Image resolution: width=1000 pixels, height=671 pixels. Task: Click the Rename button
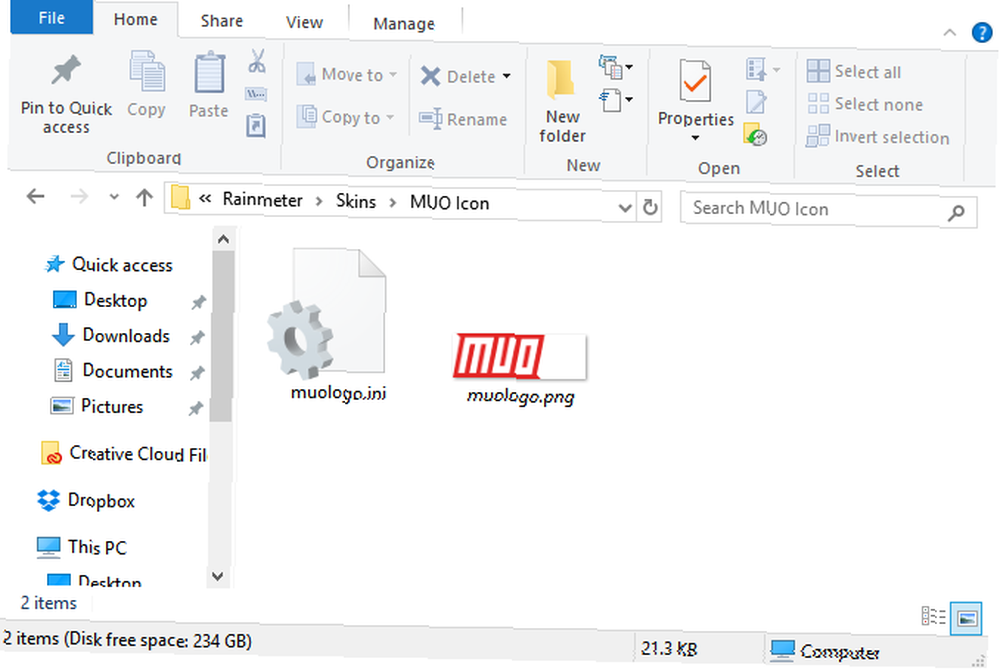tap(463, 119)
